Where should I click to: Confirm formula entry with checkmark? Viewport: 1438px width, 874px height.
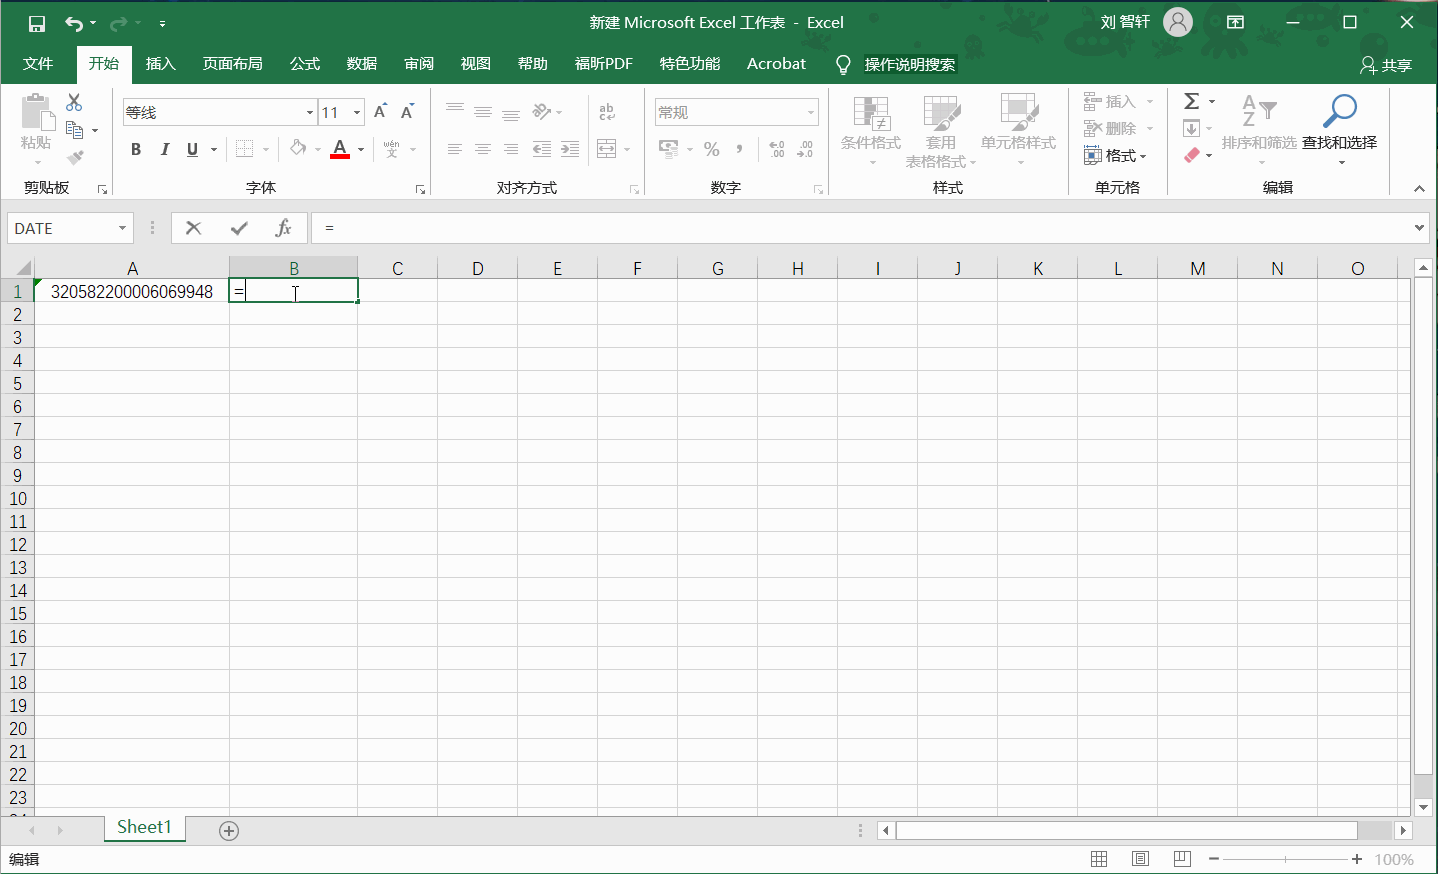pyautogui.click(x=239, y=228)
